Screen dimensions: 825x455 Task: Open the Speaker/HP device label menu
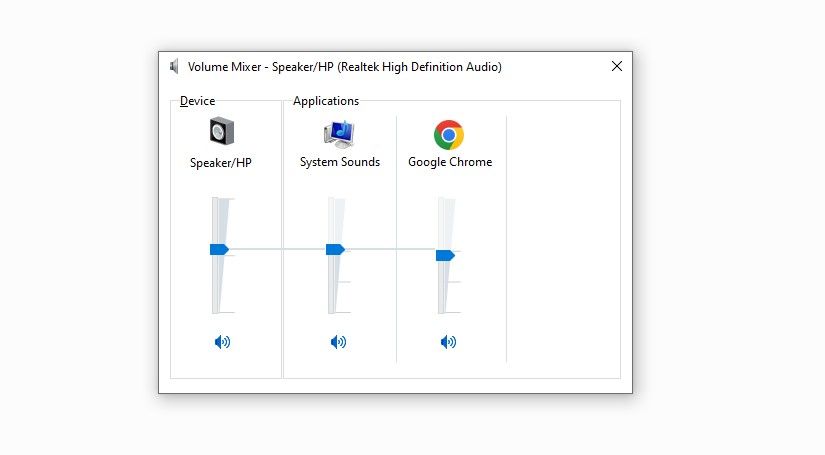pyautogui.click(x=221, y=163)
